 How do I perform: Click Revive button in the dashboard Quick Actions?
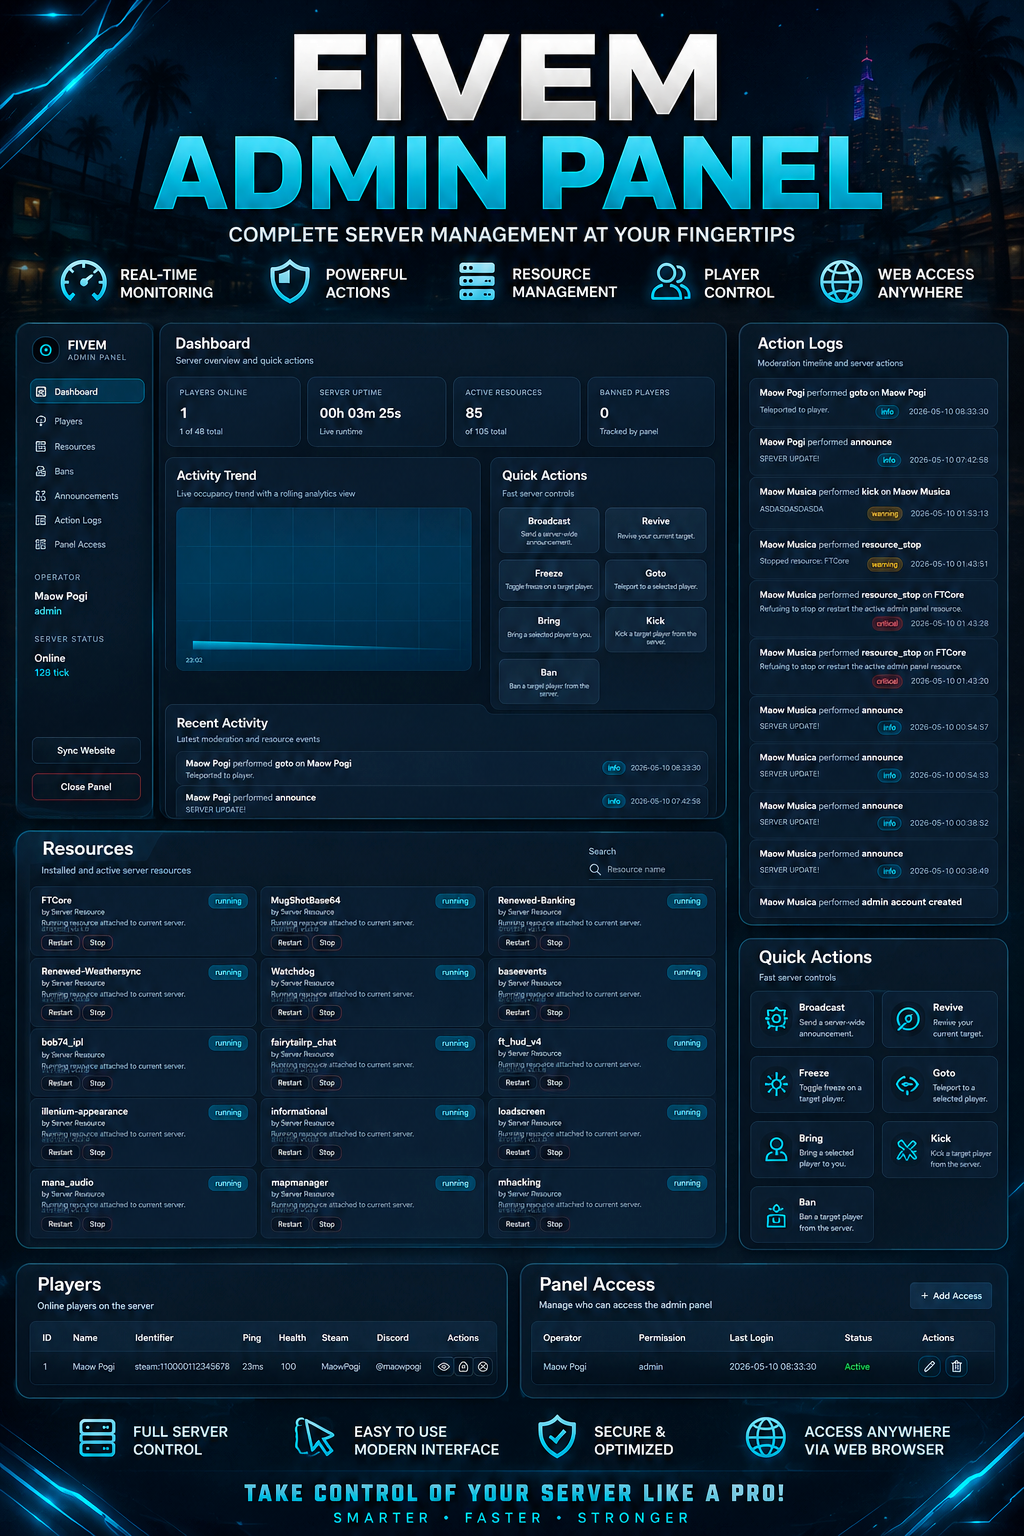pyautogui.click(x=656, y=530)
